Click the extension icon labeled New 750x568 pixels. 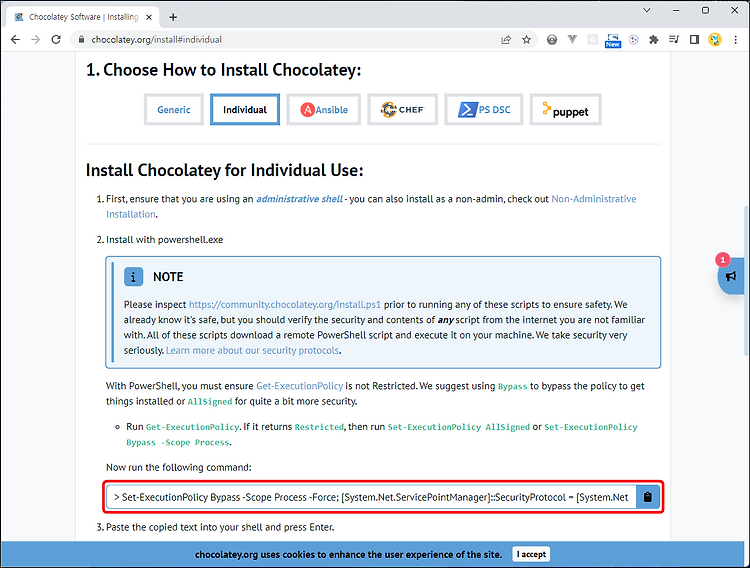tap(613, 40)
